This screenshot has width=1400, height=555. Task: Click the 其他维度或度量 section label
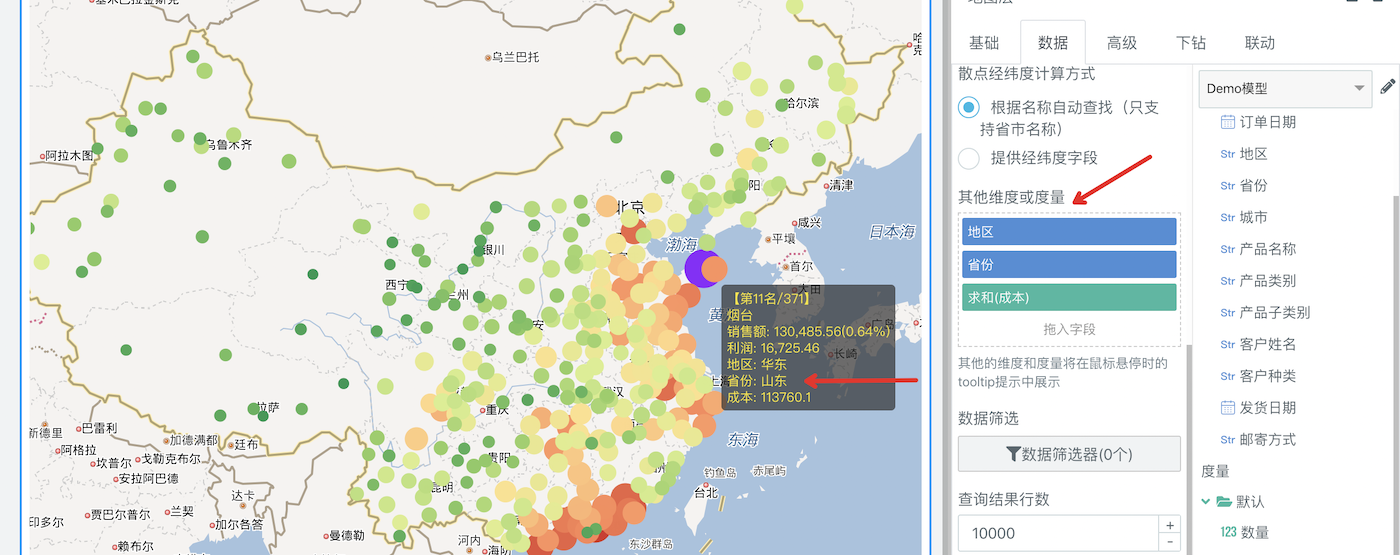click(x=1012, y=198)
